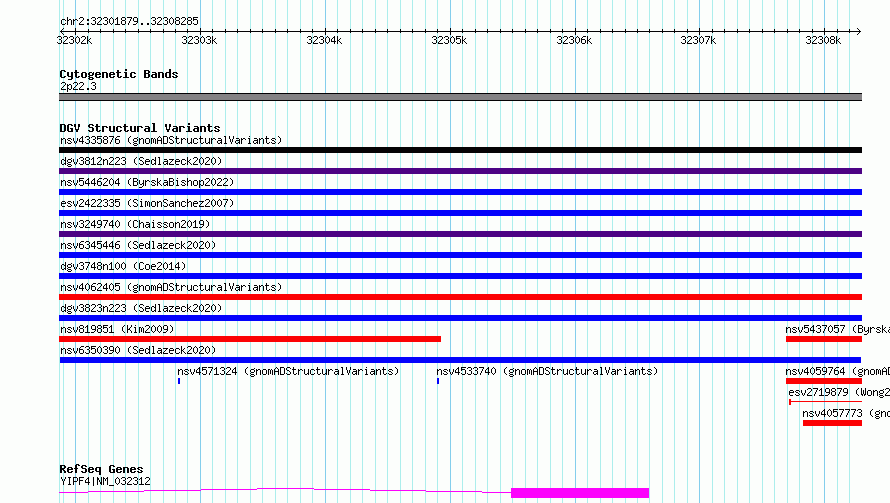Click the nsv5437057 red bar
This screenshot has width=890, height=503.
tap(824, 339)
